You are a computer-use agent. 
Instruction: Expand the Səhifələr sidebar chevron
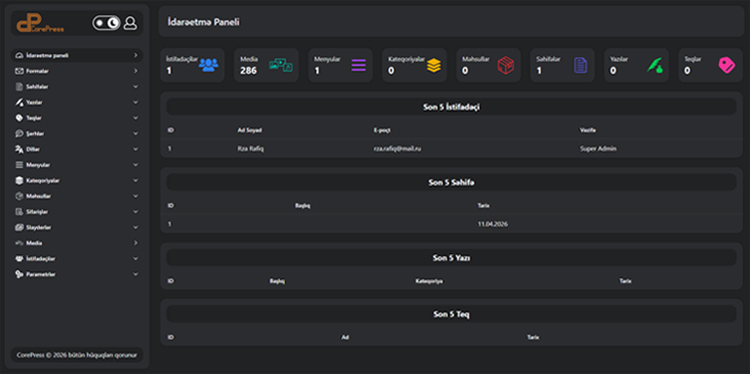[135, 87]
